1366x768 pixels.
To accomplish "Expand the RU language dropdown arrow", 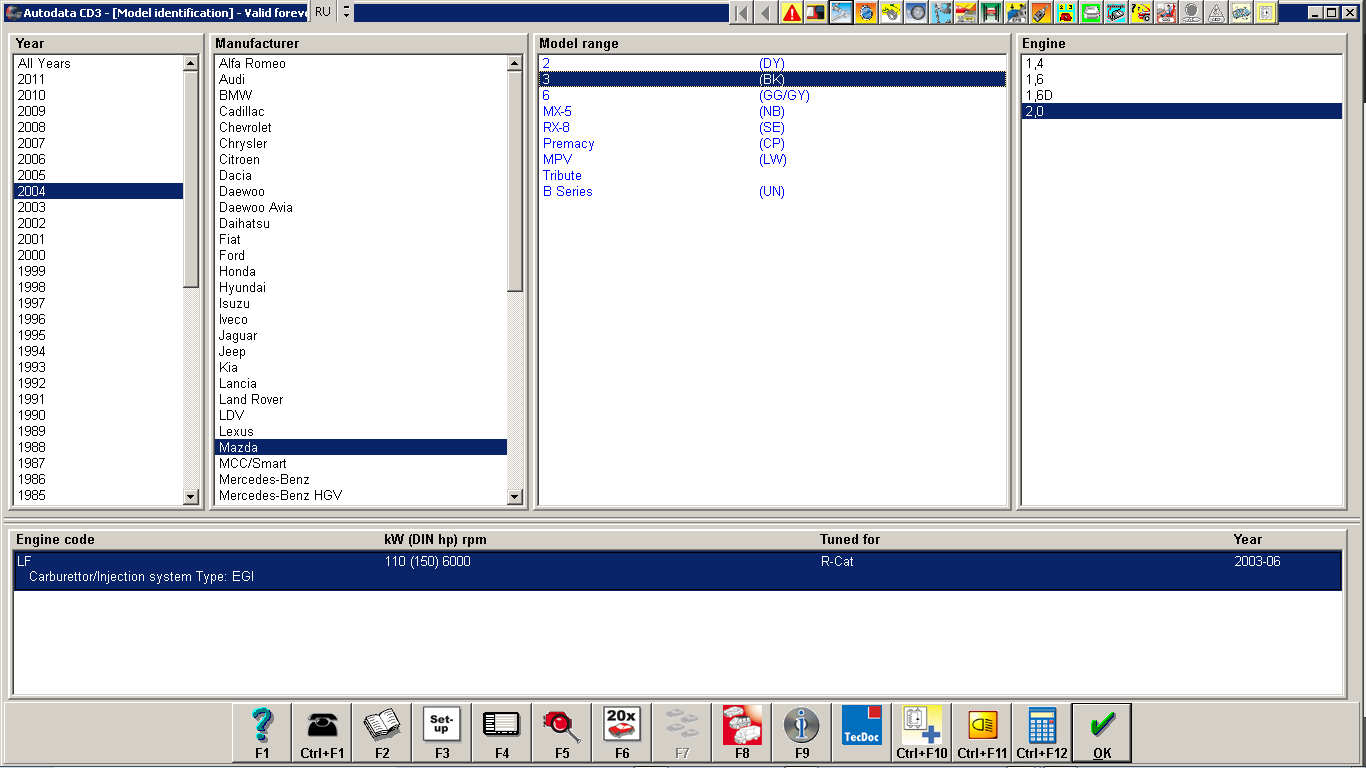I will click(x=346, y=12).
